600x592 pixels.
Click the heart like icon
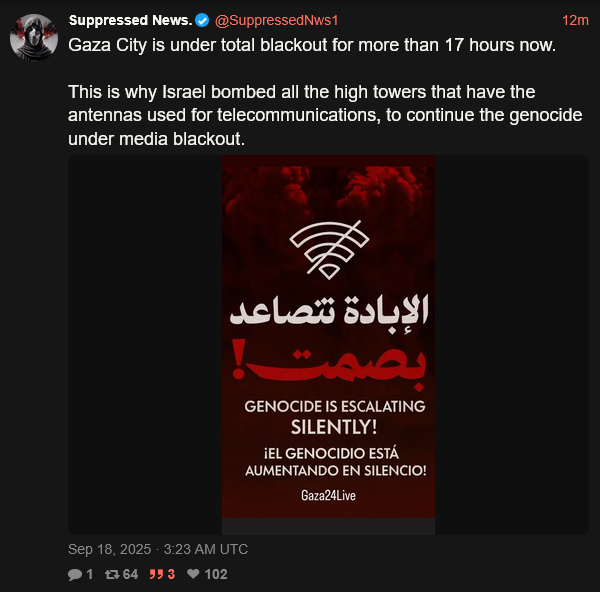pos(193,574)
